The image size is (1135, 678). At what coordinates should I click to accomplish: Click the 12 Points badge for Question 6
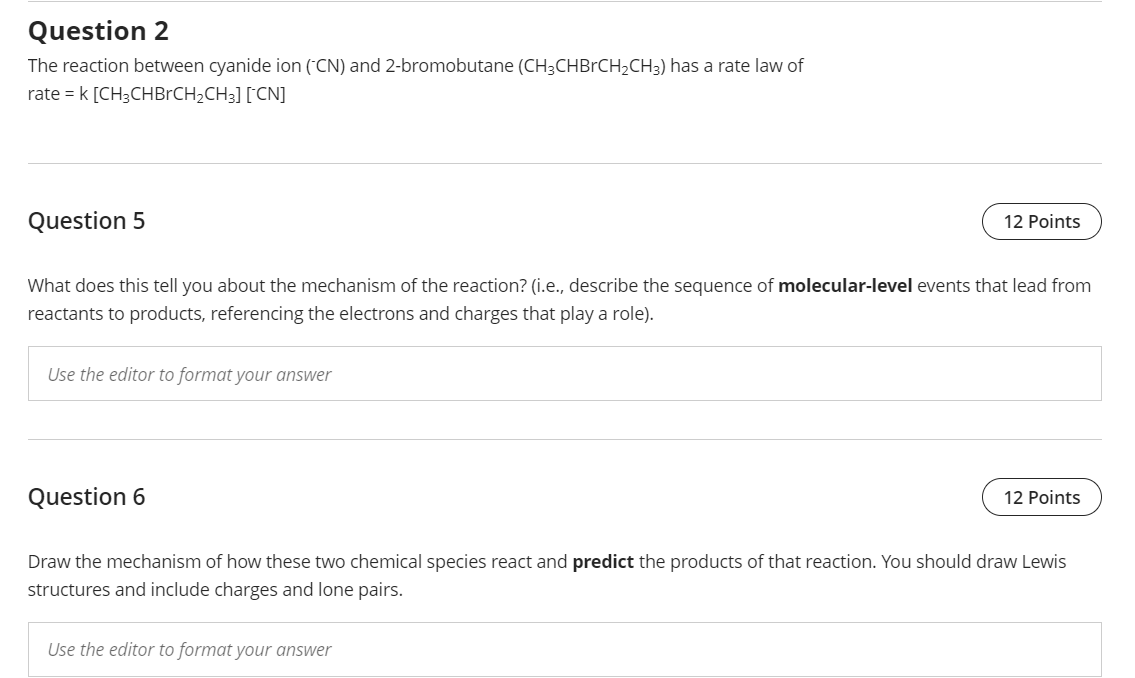(1041, 497)
